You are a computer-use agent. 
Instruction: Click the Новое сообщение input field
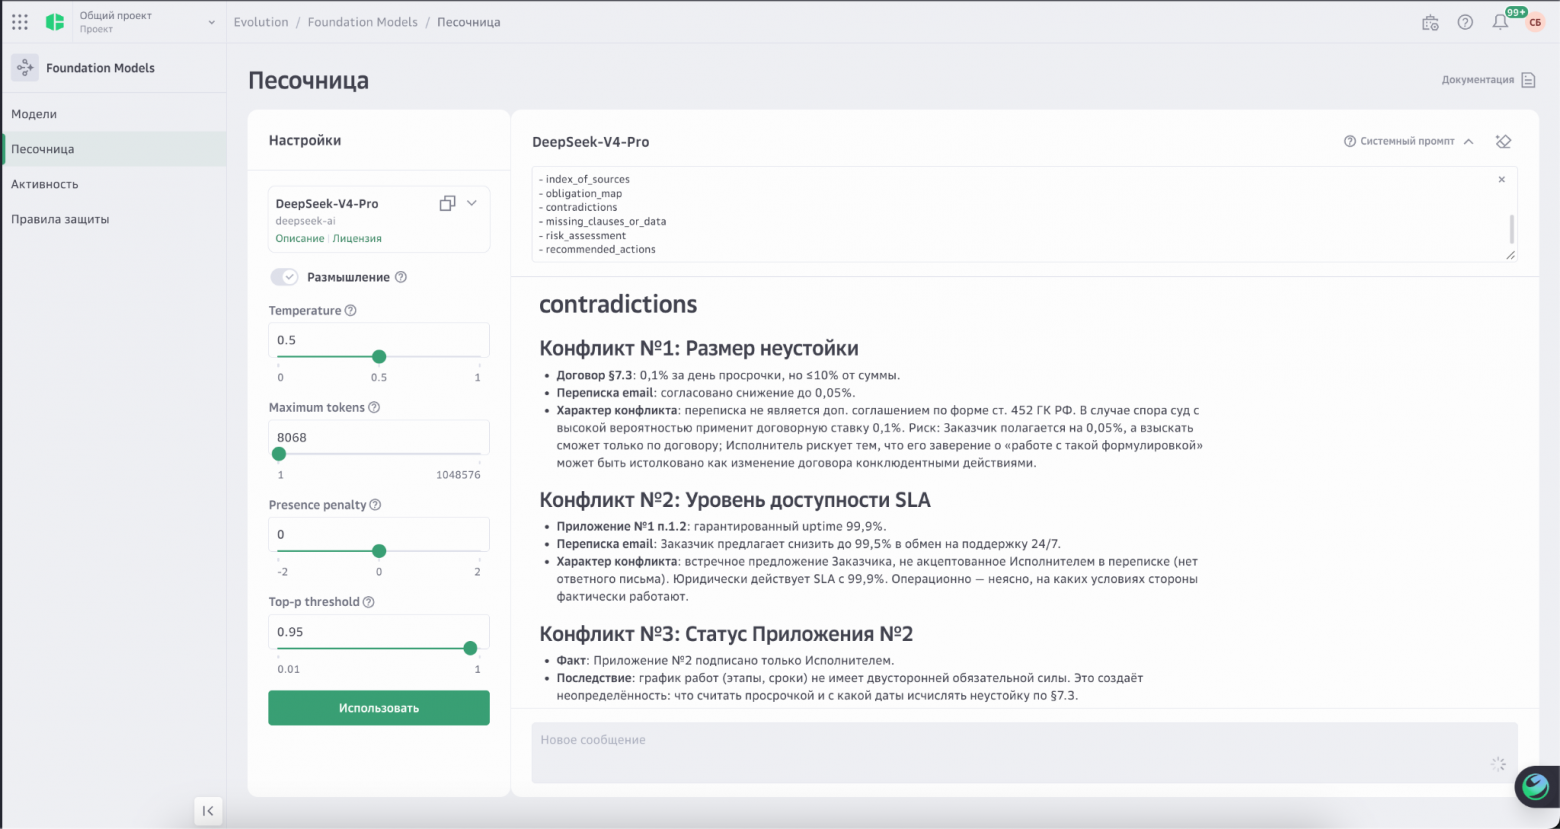pos(1024,752)
